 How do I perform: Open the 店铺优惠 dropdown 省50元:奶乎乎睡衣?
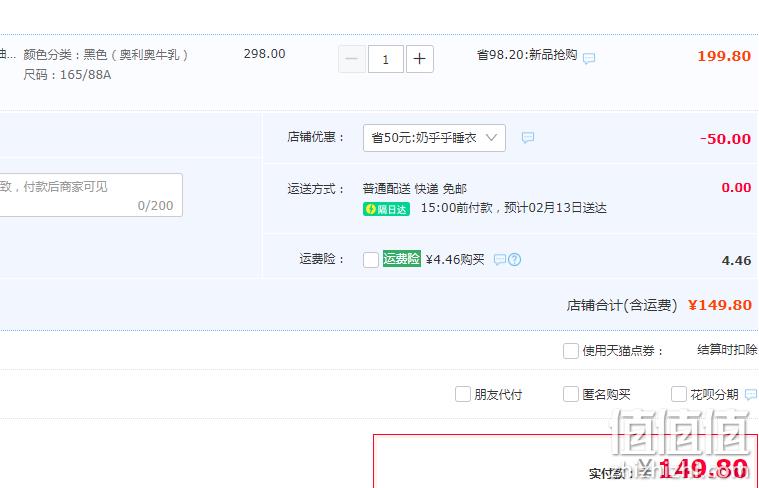(x=434, y=138)
